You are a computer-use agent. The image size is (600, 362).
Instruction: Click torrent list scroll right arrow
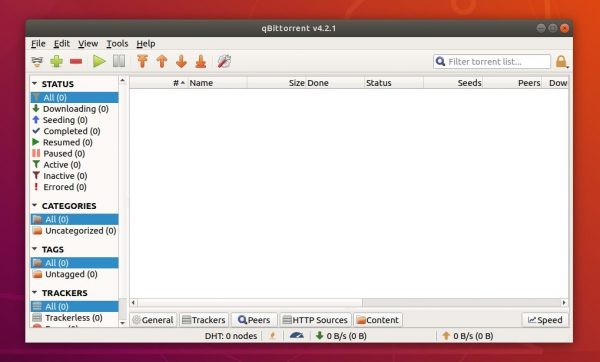pos(564,303)
